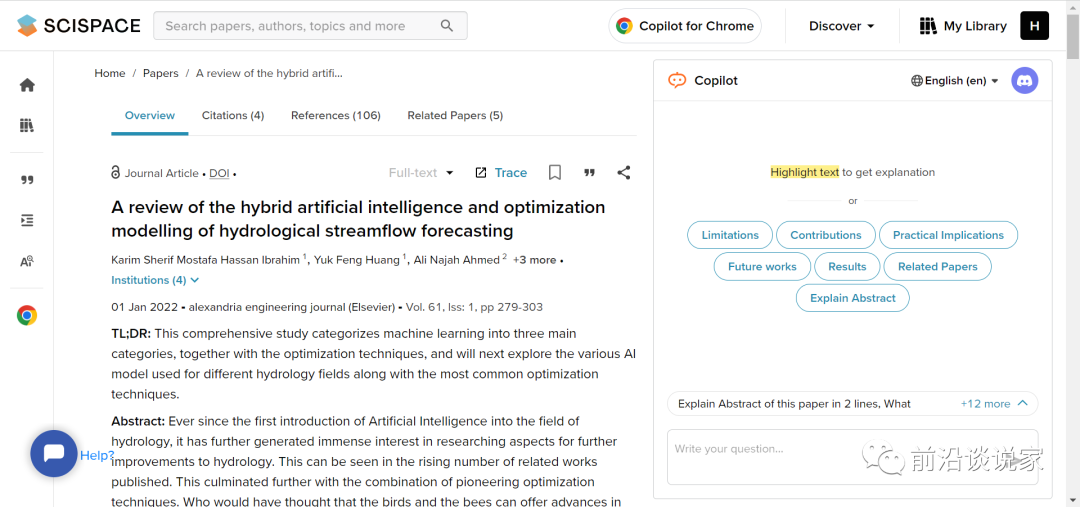Expand the Discover dropdown menu
1080x507 pixels.
pyautogui.click(x=842, y=26)
